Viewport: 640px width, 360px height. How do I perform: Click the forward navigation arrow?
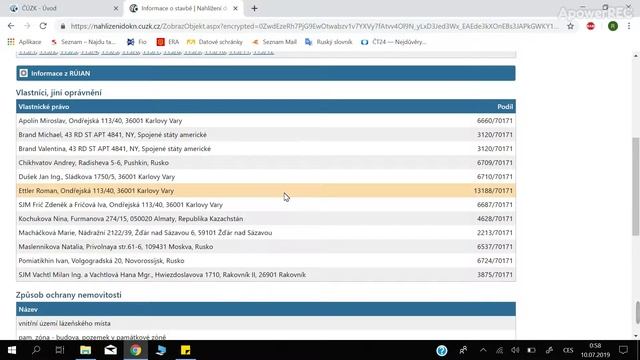click(27, 26)
